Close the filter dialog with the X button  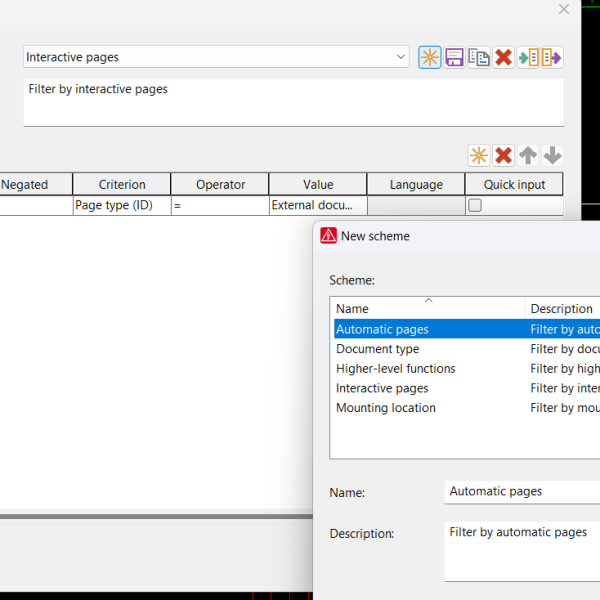tap(564, 9)
